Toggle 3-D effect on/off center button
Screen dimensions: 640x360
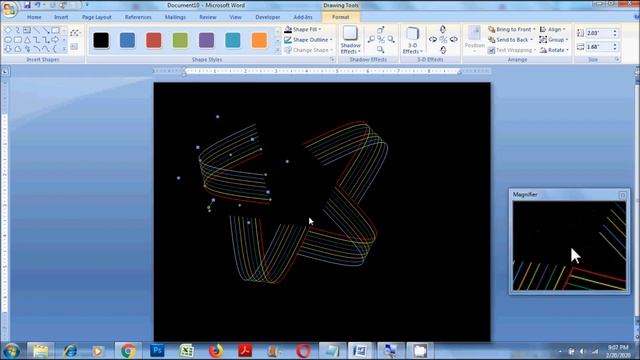coord(443,40)
